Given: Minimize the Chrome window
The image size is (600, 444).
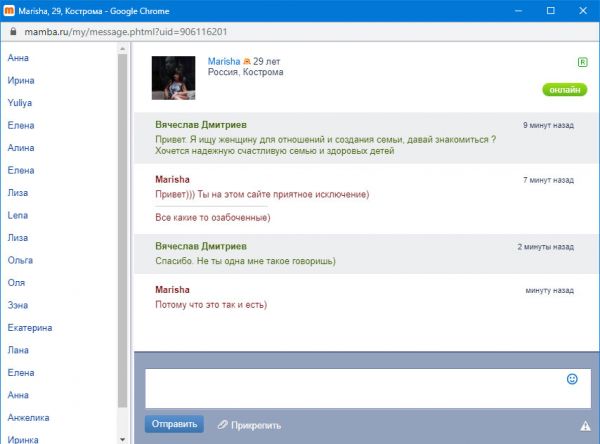Looking at the screenshot, I should pyautogui.click(x=518, y=11).
